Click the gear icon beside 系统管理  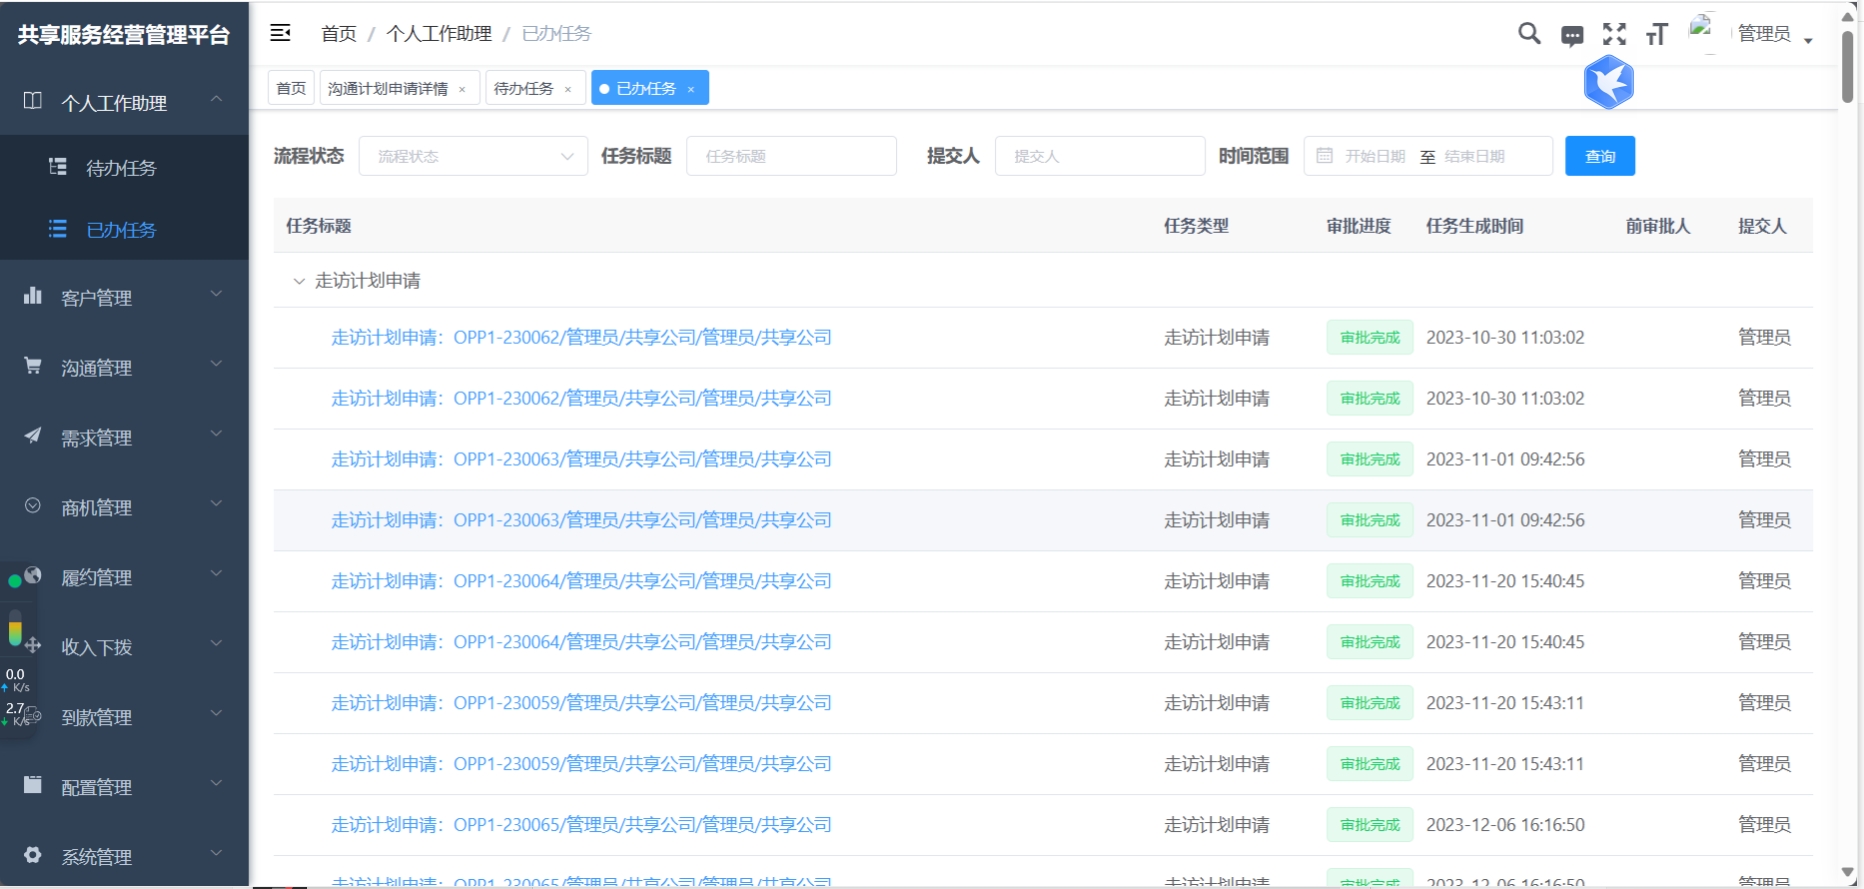(33, 855)
